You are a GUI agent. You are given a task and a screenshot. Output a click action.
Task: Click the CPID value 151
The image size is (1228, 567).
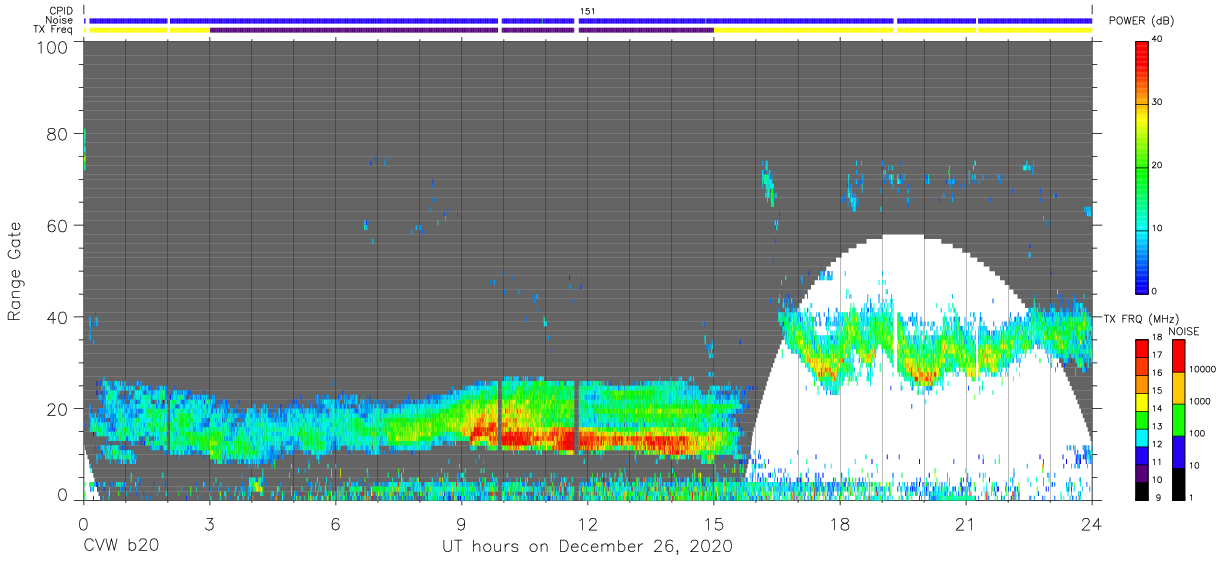587,10
